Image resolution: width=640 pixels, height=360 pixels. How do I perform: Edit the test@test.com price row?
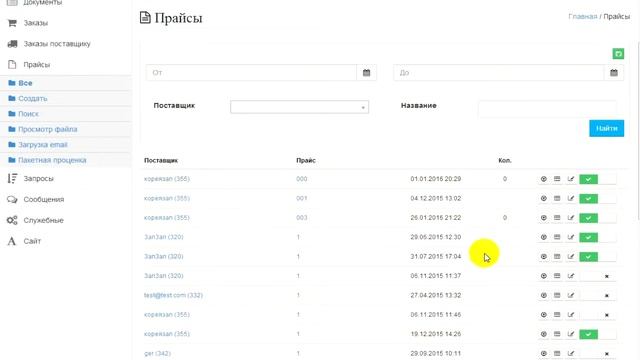point(571,295)
